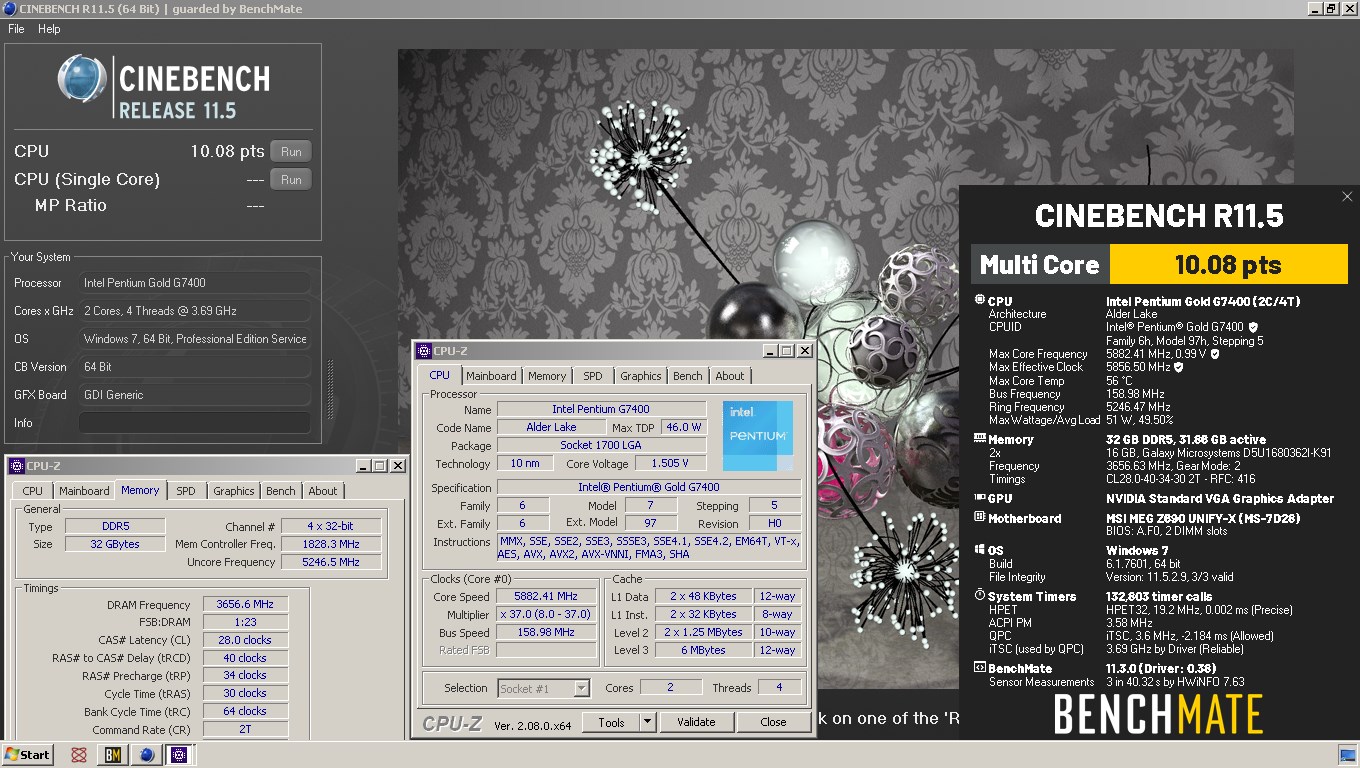The image size is (1360, 768).
Task: Click the CPU-Z Memory window title icon
Action: 17,466
